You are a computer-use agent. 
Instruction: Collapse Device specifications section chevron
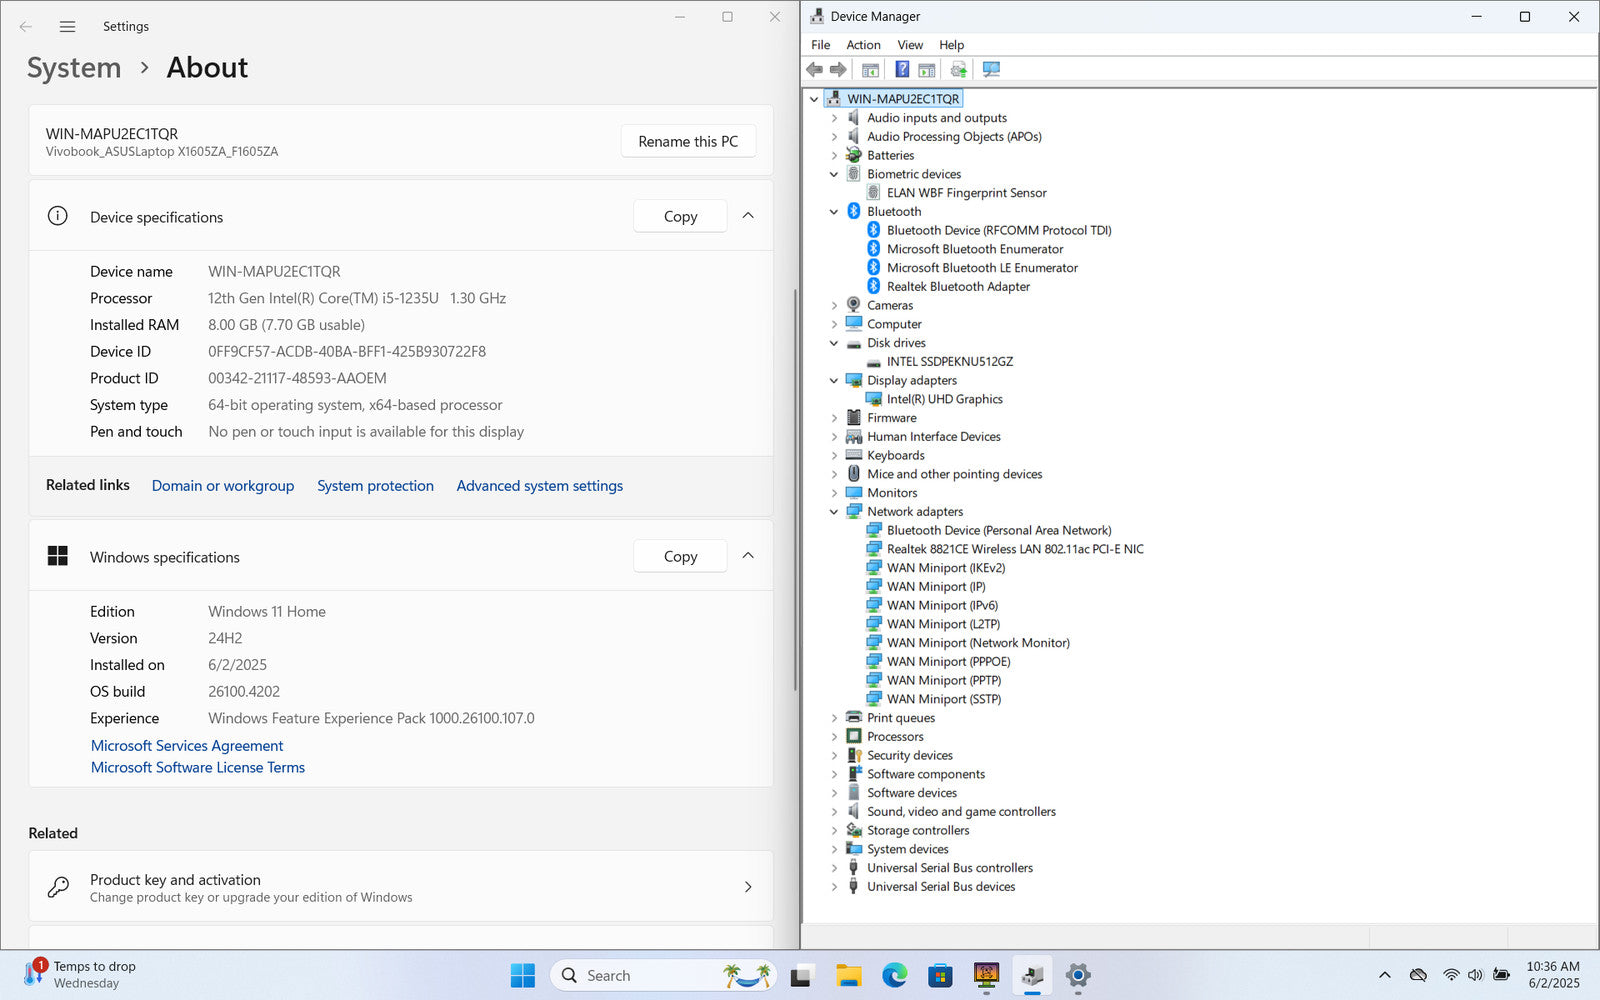coord(748,216)
